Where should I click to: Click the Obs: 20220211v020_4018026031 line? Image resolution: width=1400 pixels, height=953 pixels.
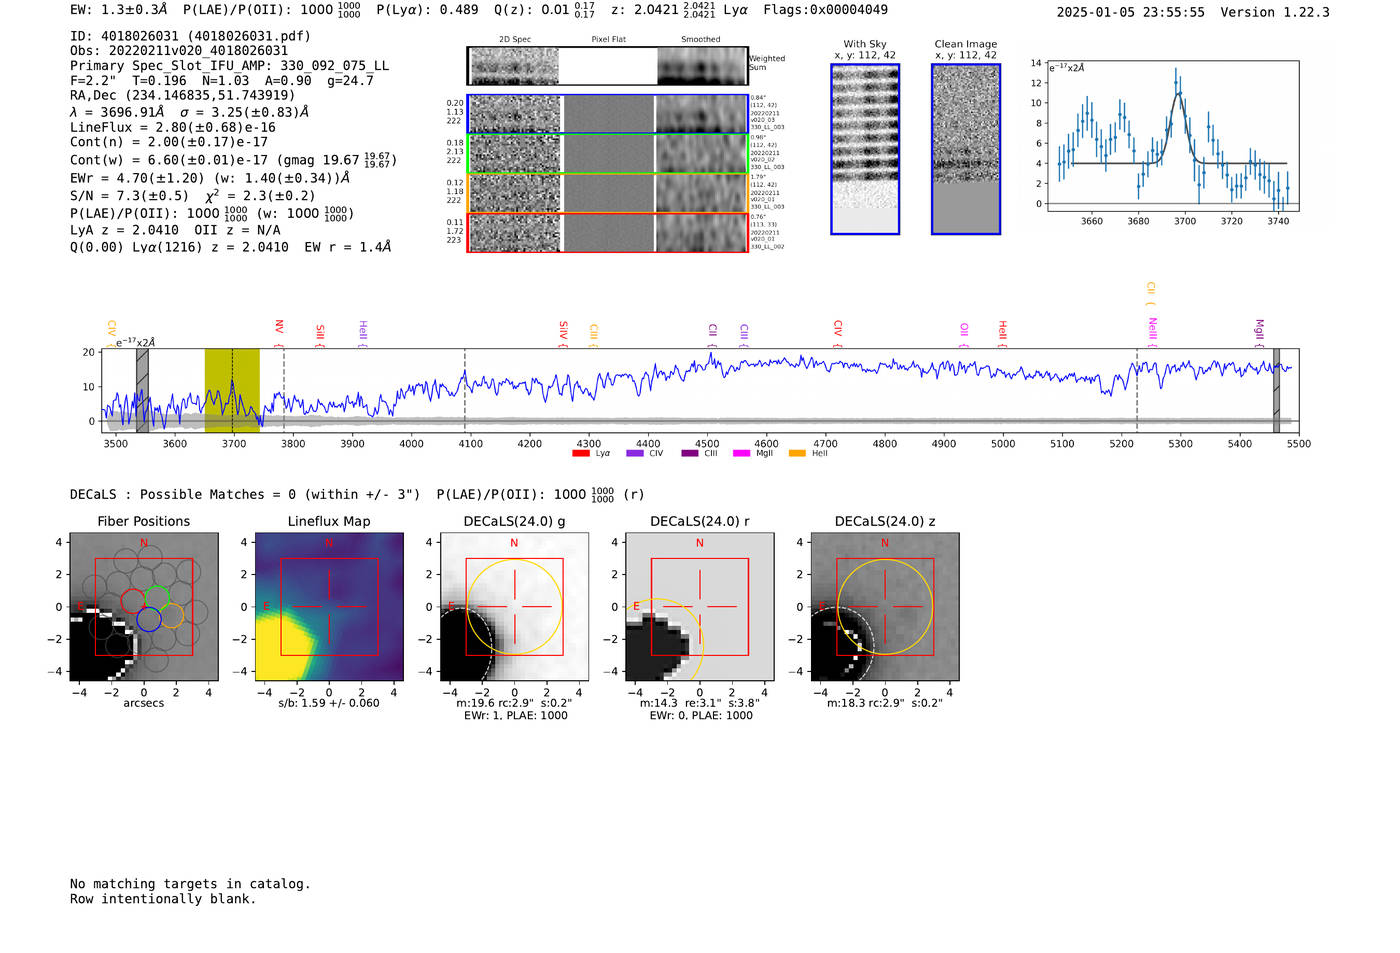[x=179, y=51]
